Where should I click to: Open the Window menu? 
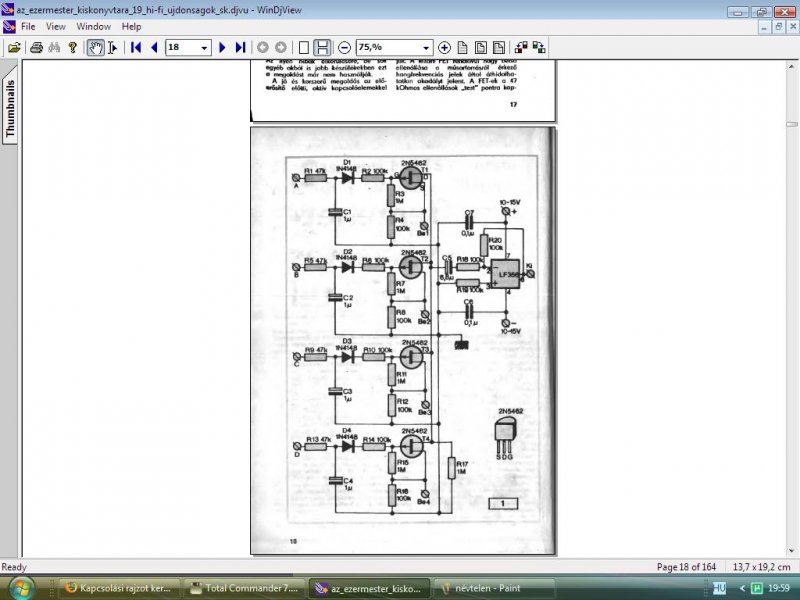[93, 27]
